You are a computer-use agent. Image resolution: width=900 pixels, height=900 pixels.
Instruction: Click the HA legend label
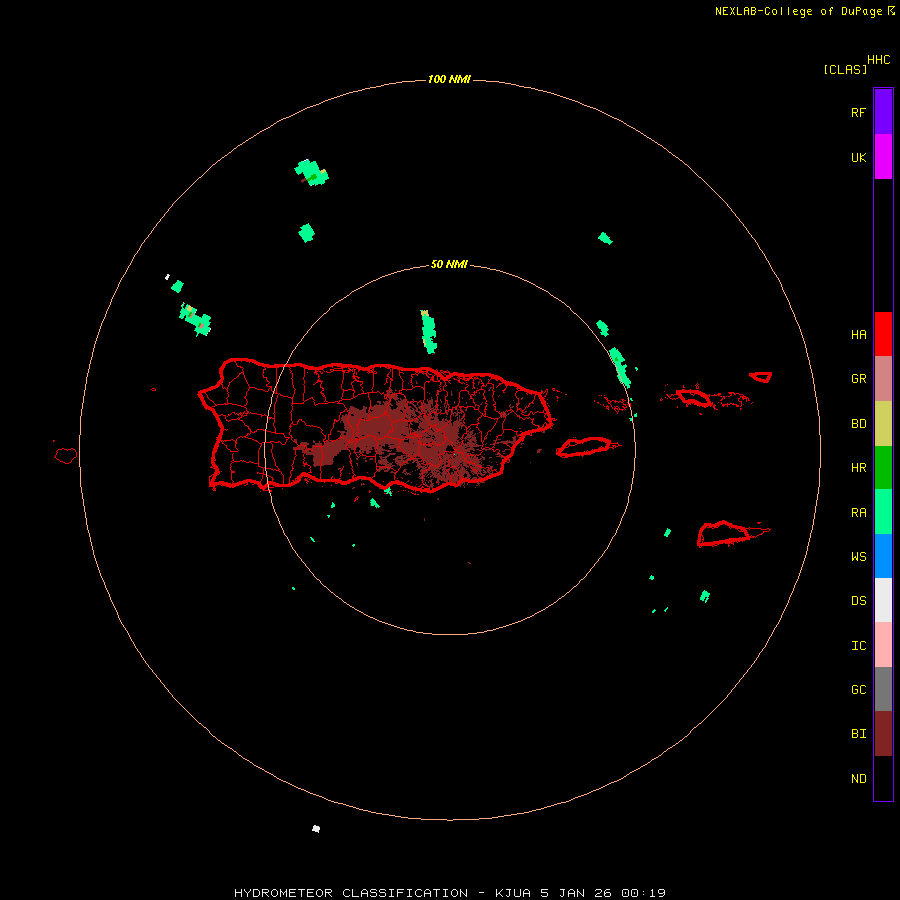click(x=858, y=334)
